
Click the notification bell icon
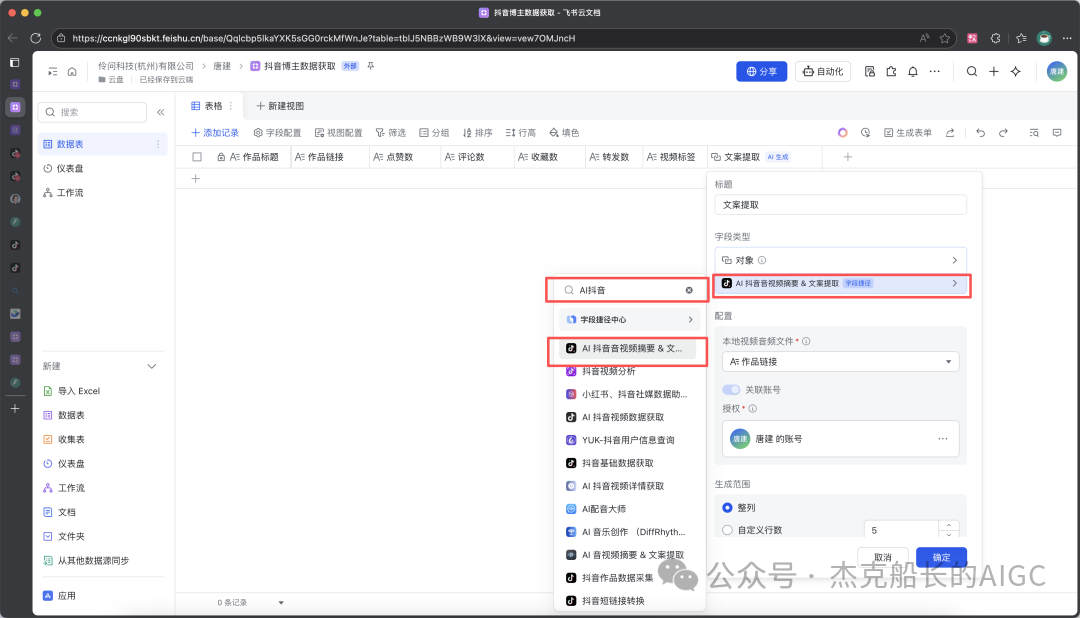pos(913,72)
